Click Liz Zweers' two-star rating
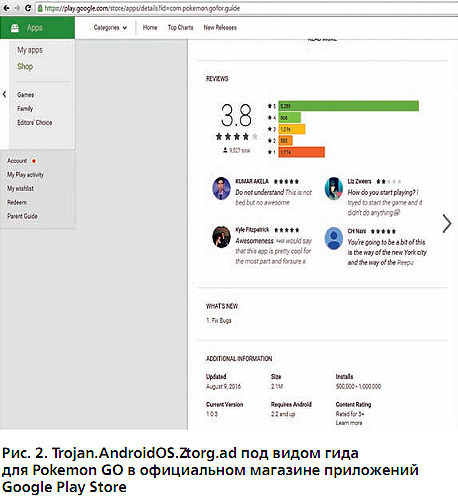The width and height of the screenshot is (458, 496). point(388,182)
